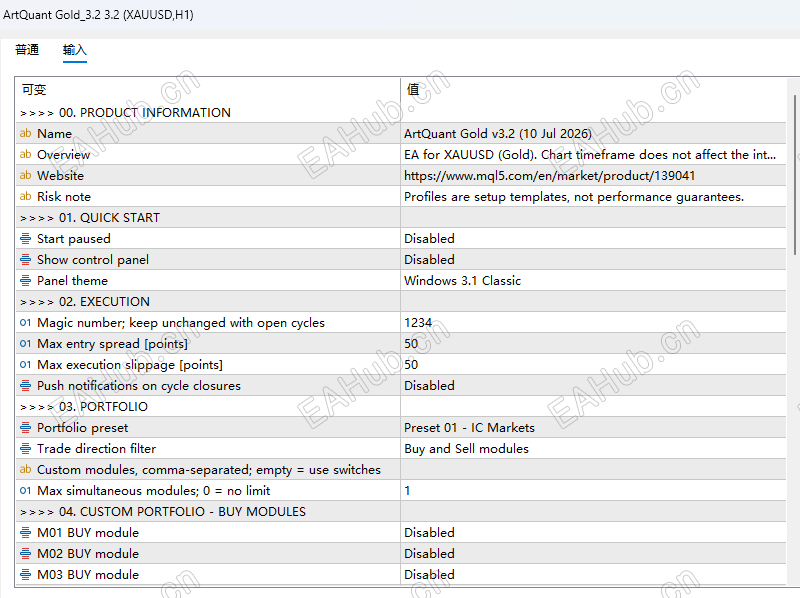Screen dimensions: 800x598
Task: Click the integer icon beside Magic number
Action: [x=26, y=322]
